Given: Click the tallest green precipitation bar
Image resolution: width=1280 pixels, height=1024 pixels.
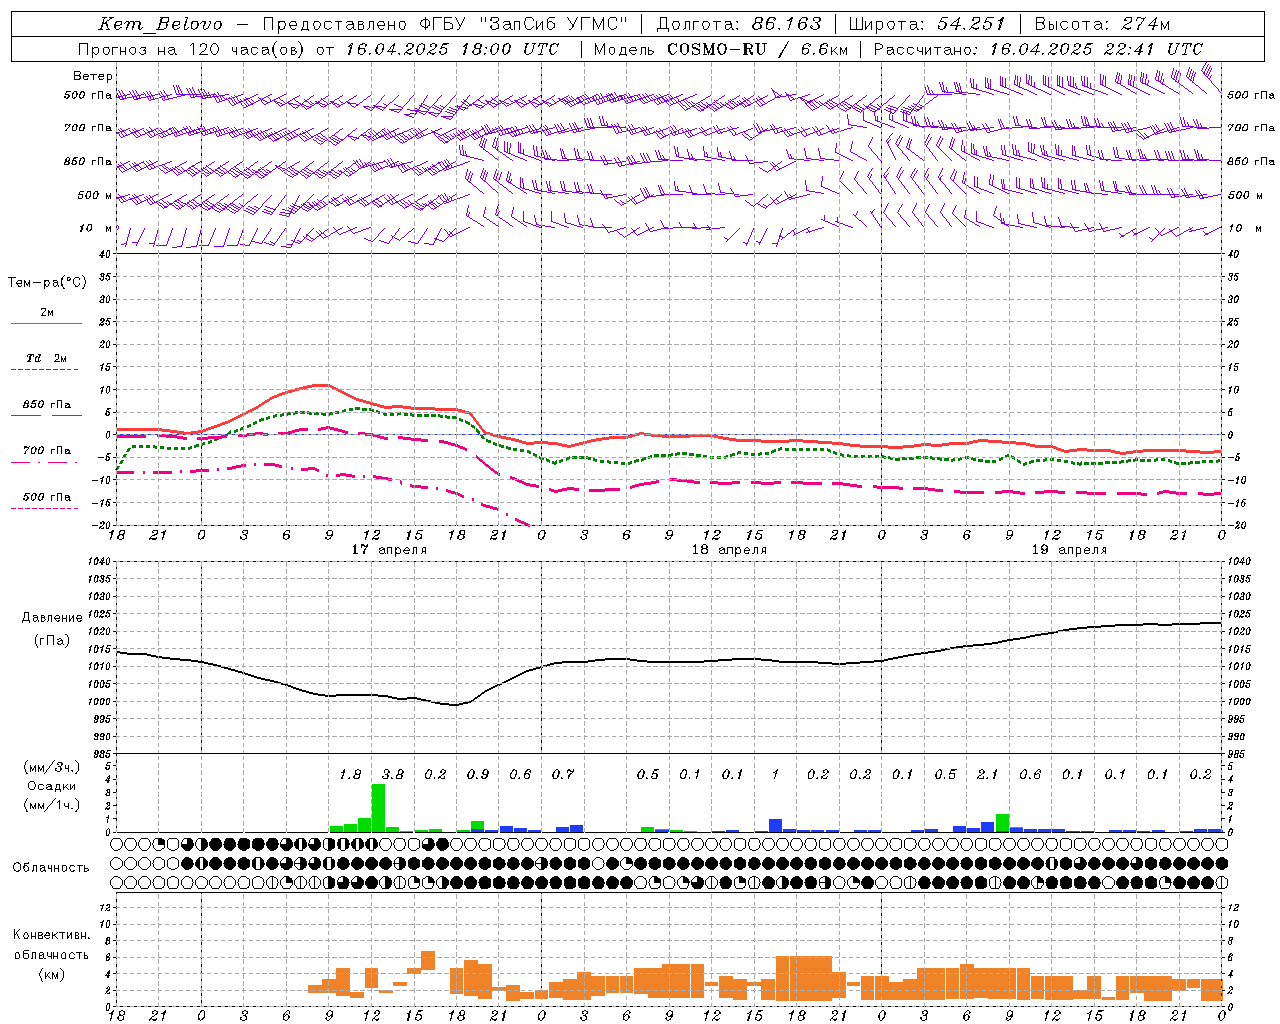Looking at the screenshot, I should coord(378,808).
